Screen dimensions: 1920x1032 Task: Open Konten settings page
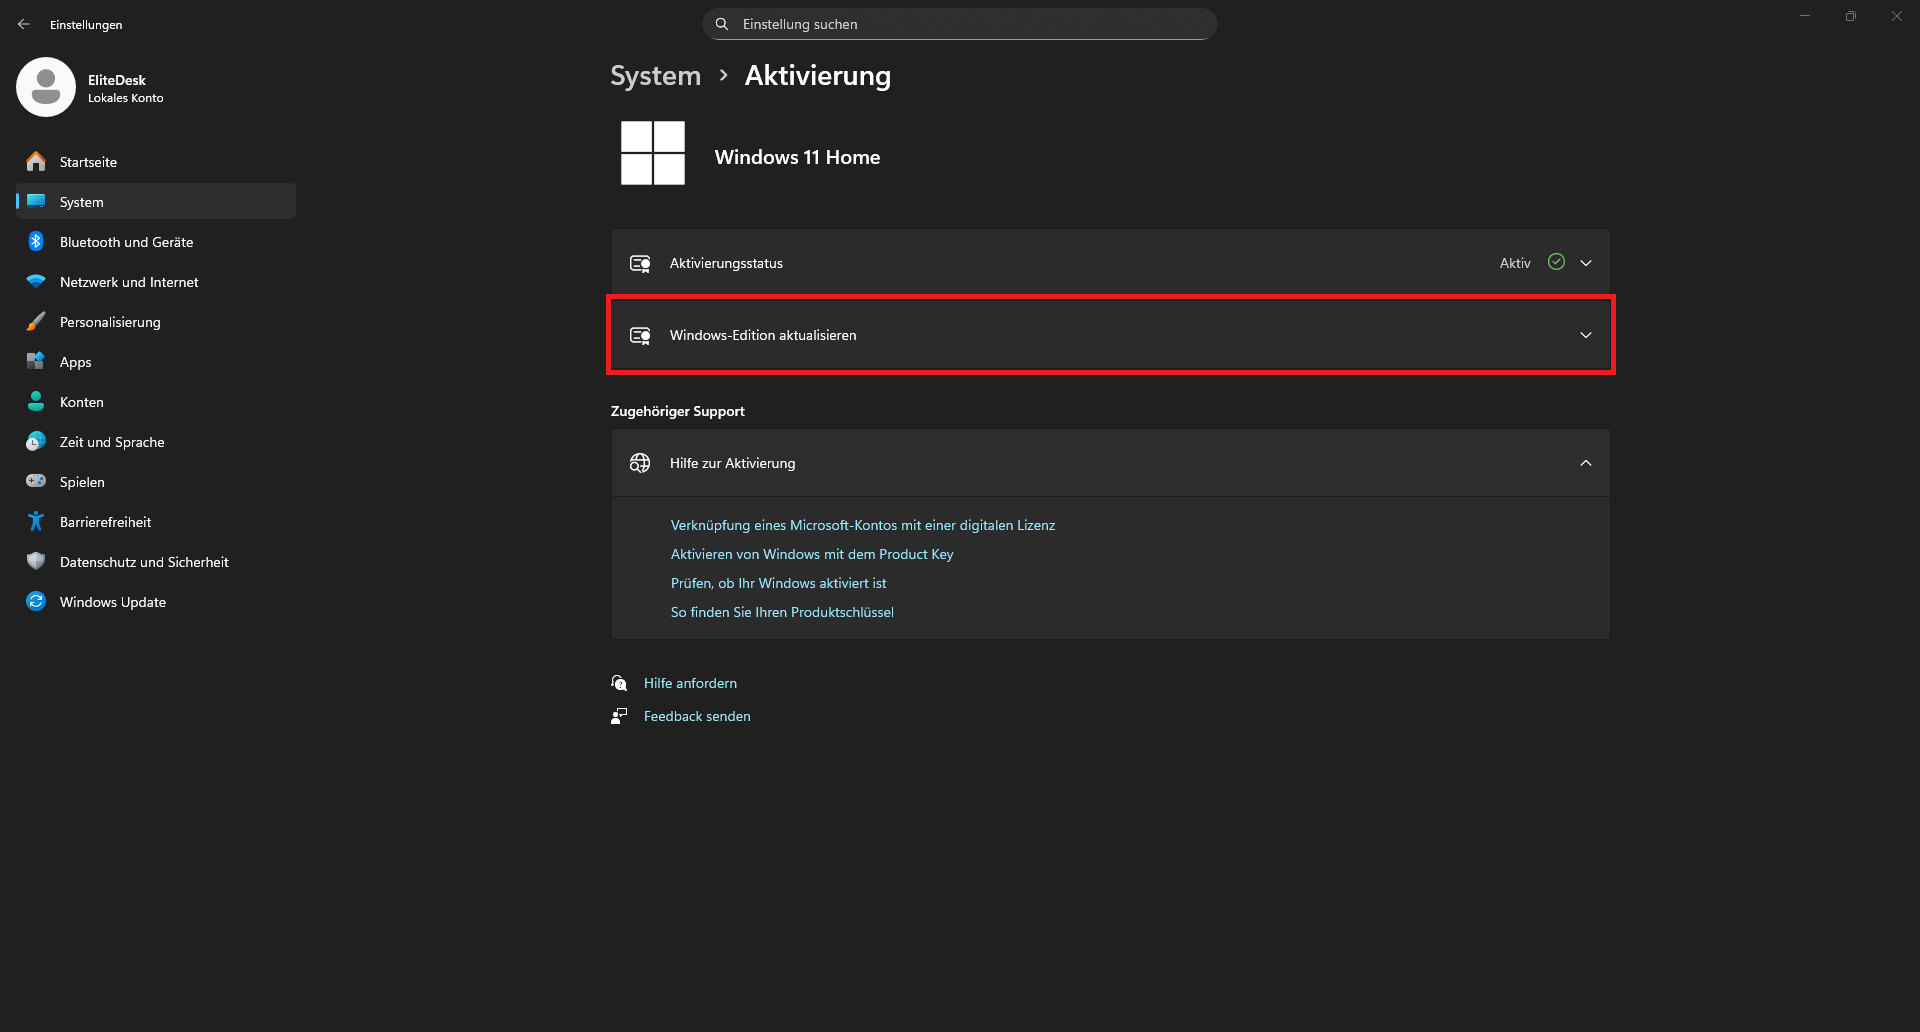156,401
